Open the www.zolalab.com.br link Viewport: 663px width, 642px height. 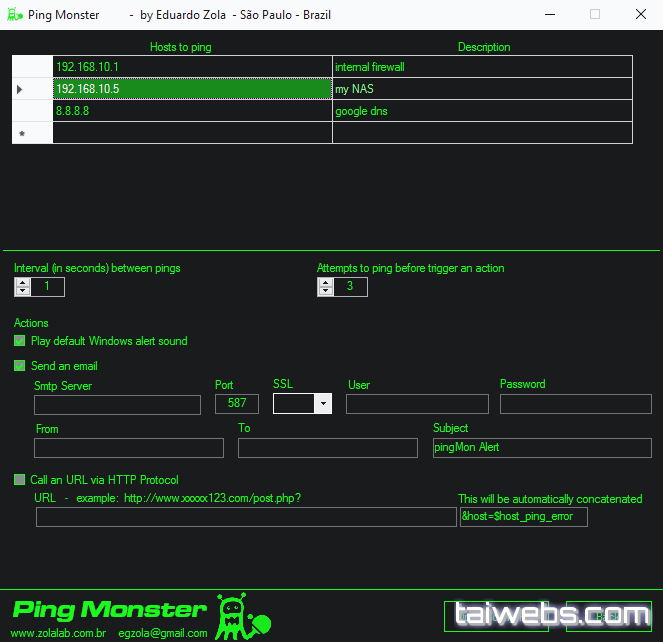click(x=58, y=633)
